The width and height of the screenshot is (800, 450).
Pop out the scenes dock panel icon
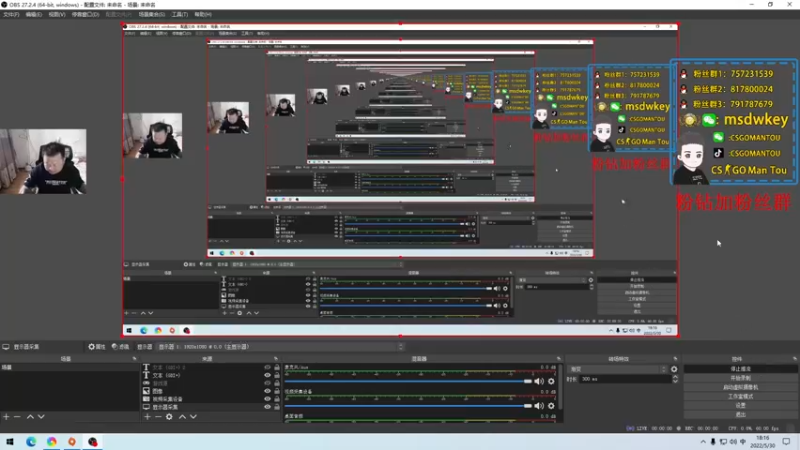135,359
